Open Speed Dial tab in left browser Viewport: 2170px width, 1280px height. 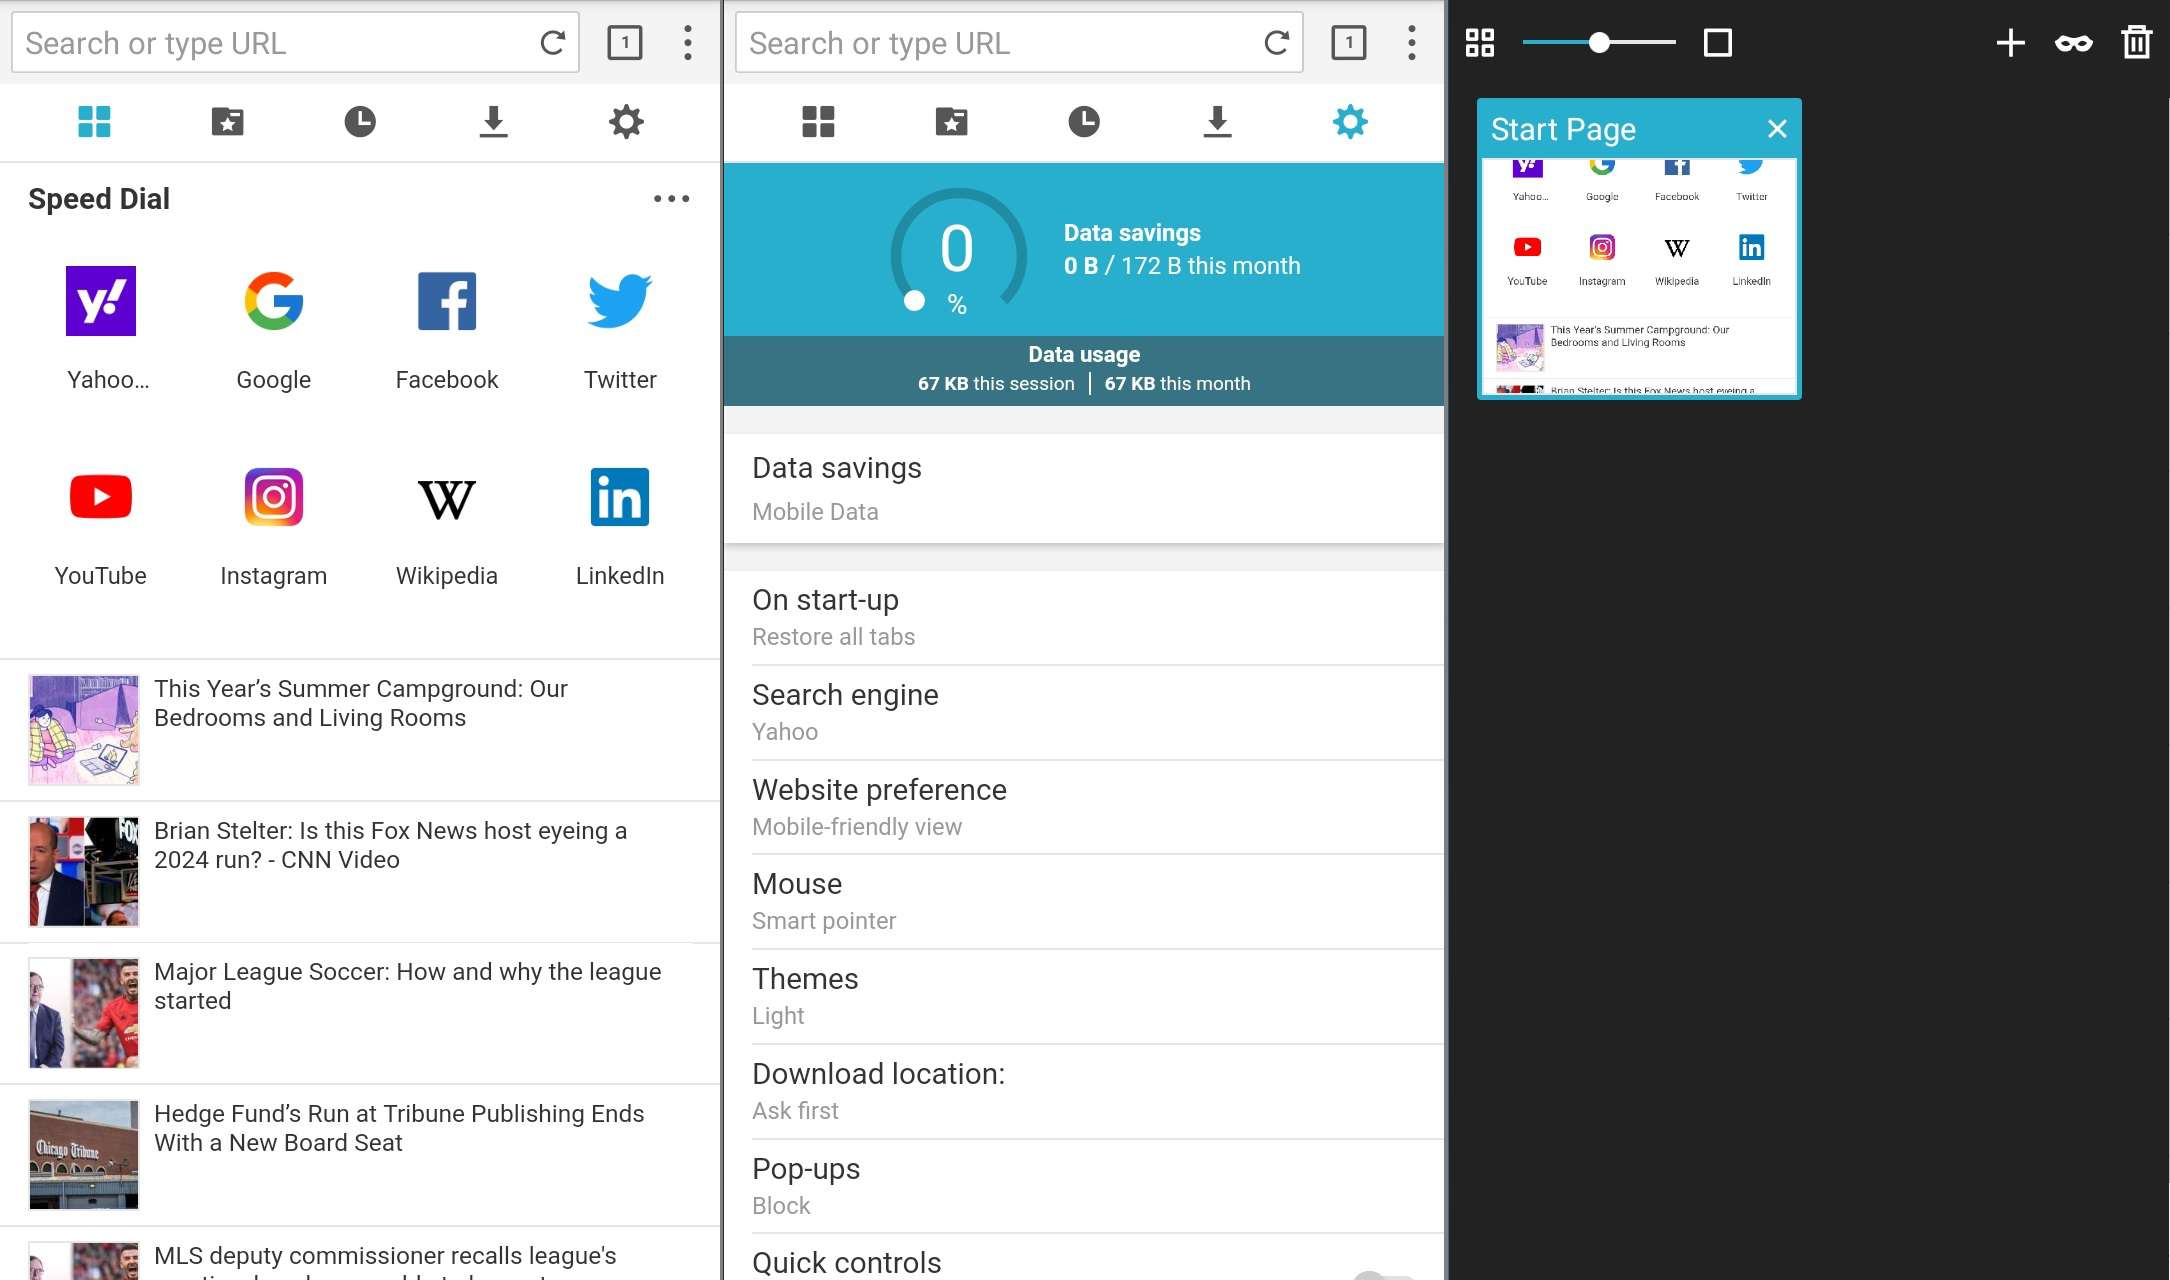click(x=94, y=120)
